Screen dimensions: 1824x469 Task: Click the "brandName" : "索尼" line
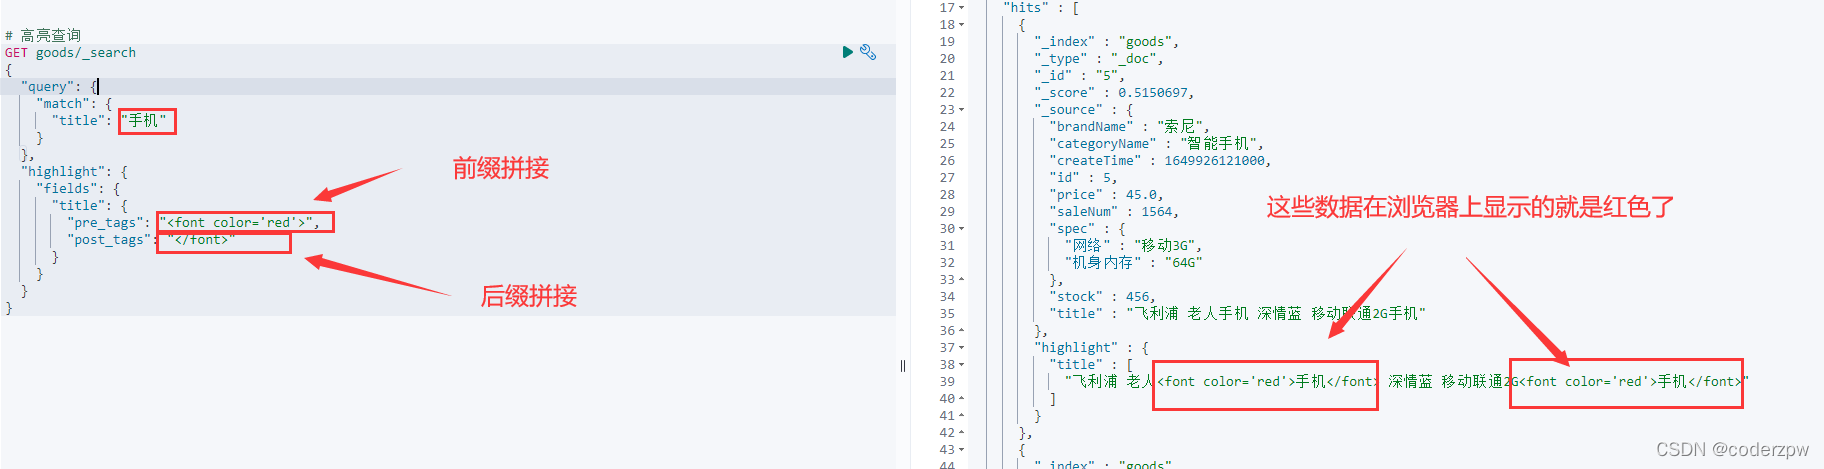[x=1130, y=127]
